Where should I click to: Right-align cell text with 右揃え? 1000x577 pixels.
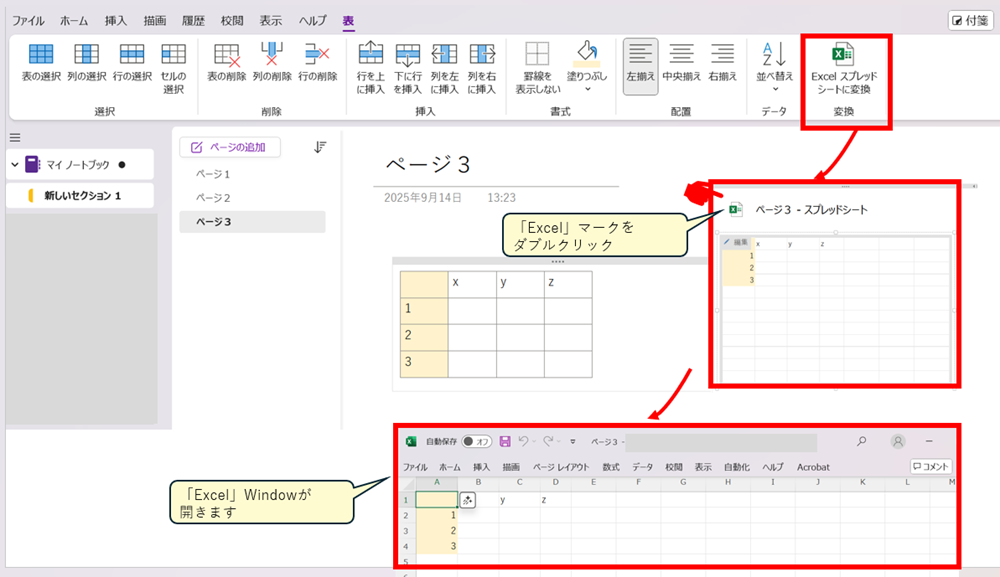[723, 54]
